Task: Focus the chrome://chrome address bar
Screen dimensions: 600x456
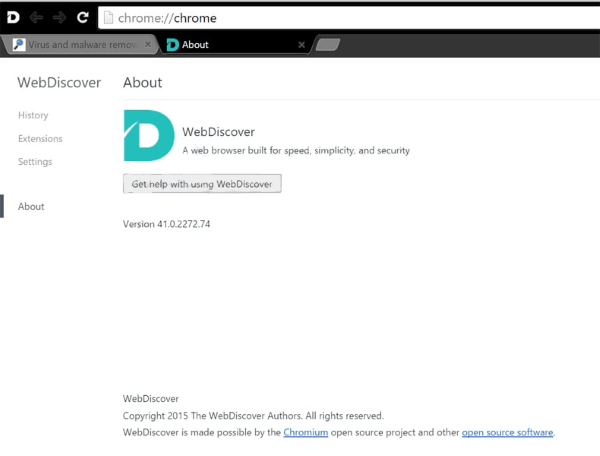Action: [x=349, y=18]
